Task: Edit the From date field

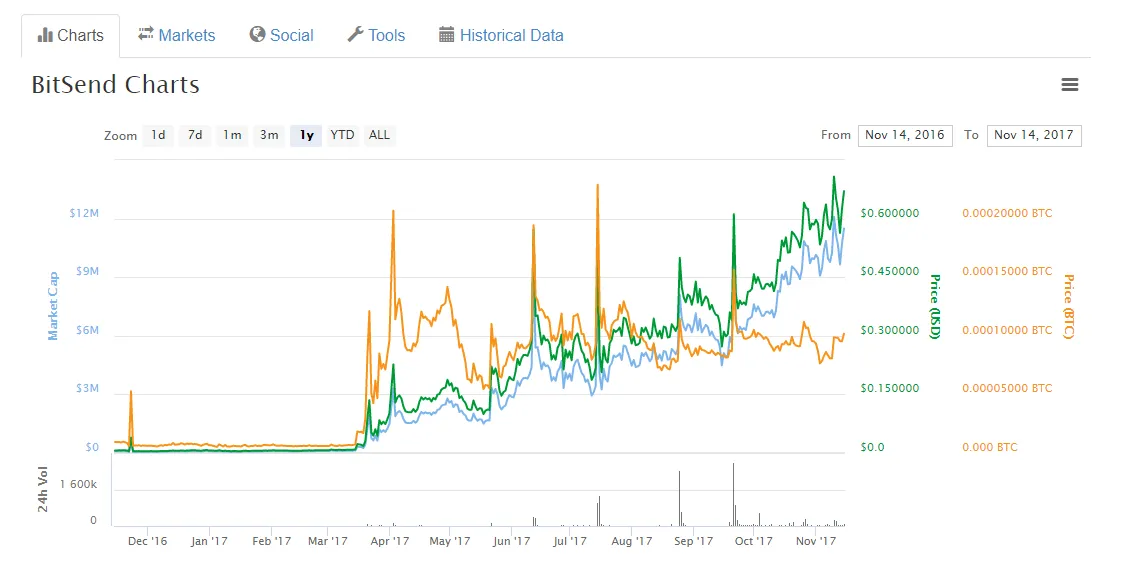Action: pyautogui.click(x=905, y=135)
